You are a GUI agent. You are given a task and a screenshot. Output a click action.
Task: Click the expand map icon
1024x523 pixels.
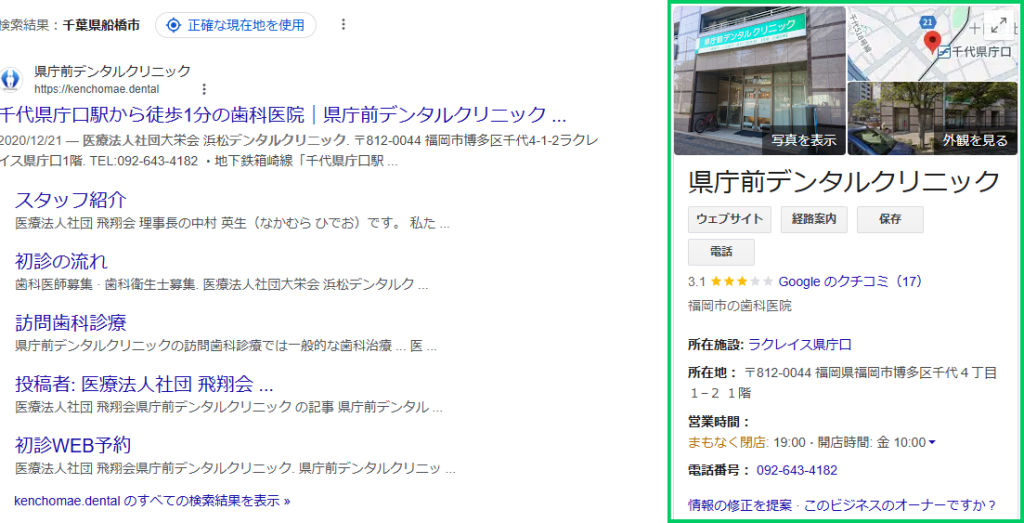click(x=996, y=26)
